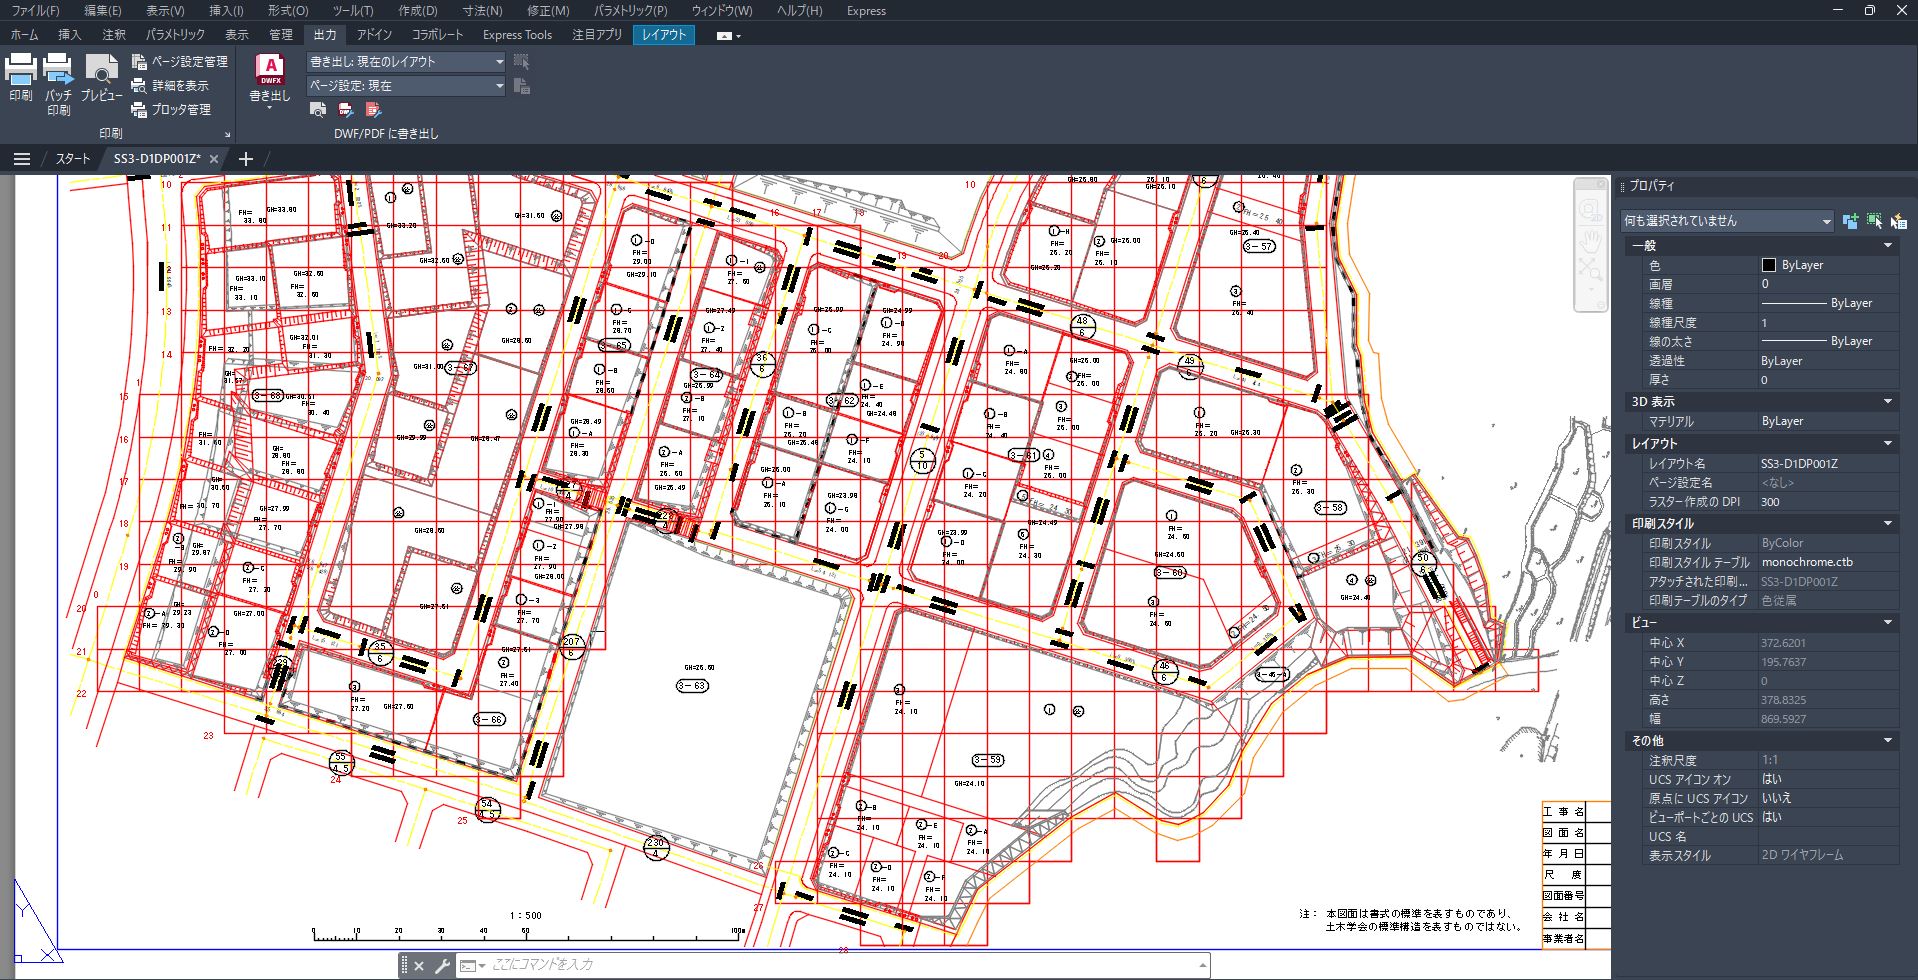Open the ファイル(F) menu

[35, 11]
